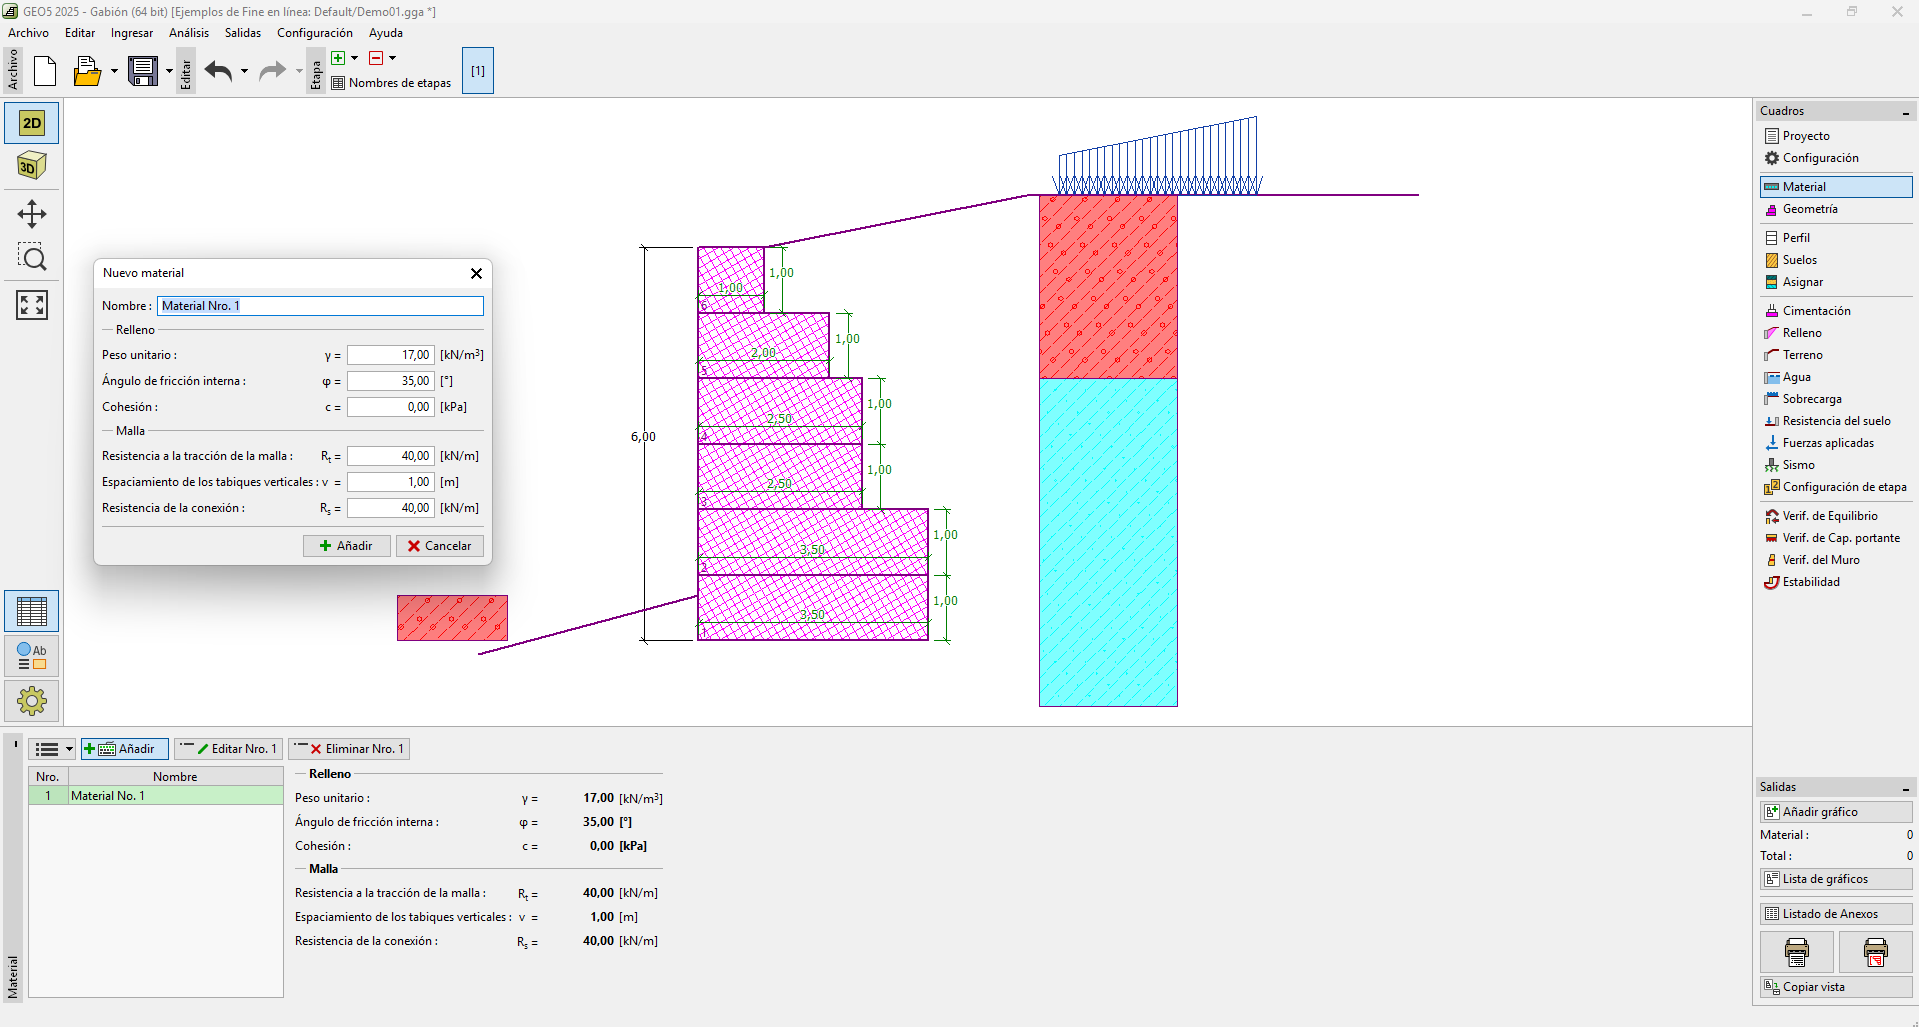1919x1027 pixels.
Task: Activate the zoom region magnifier tool
Action: coord(32,258)
